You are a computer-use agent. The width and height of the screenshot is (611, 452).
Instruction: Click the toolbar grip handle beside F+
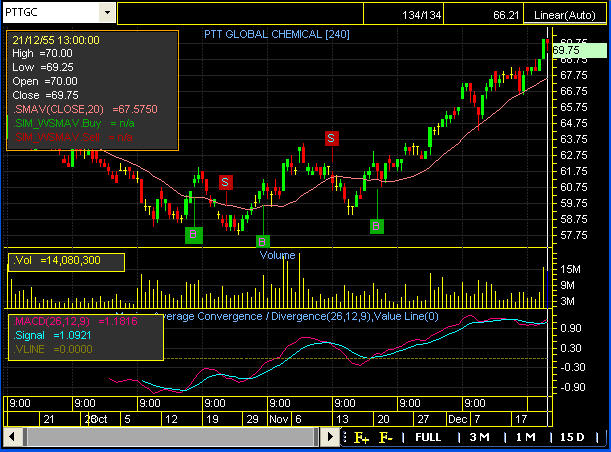click(x=344, y=437)
